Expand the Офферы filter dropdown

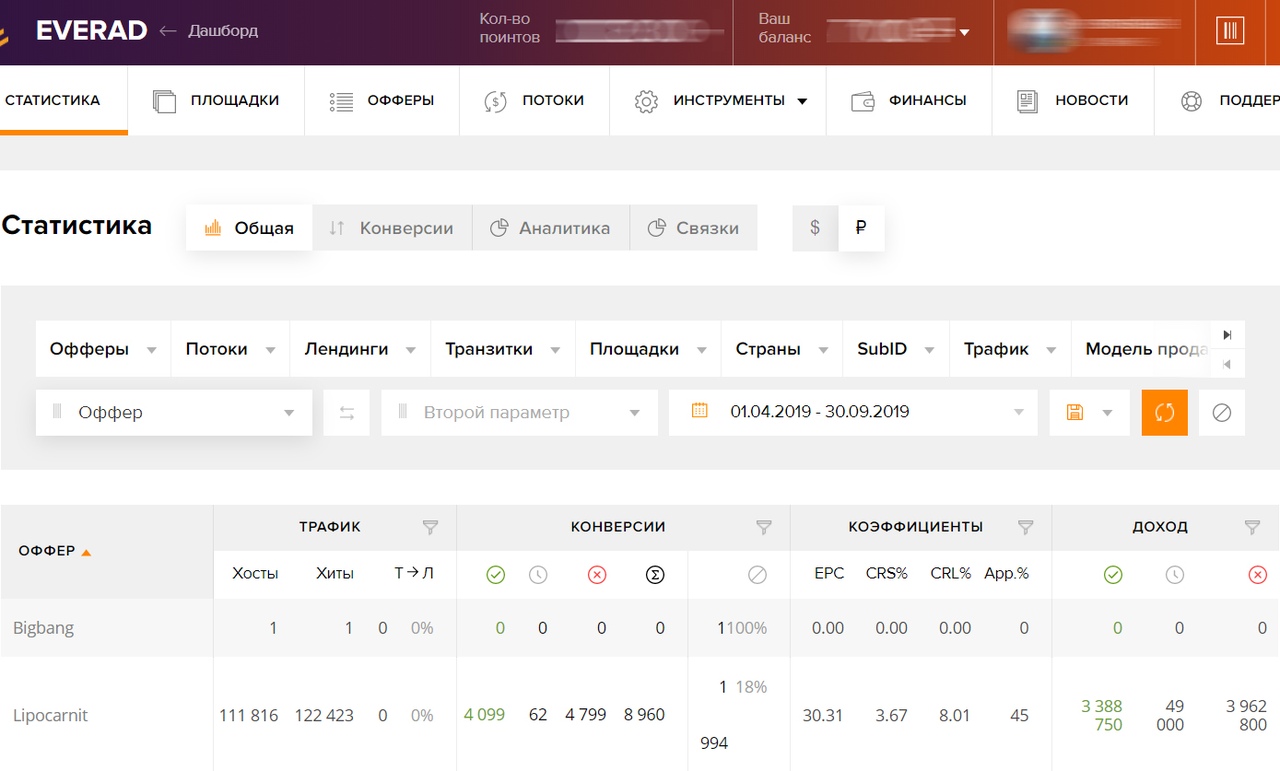click(104, 349)
